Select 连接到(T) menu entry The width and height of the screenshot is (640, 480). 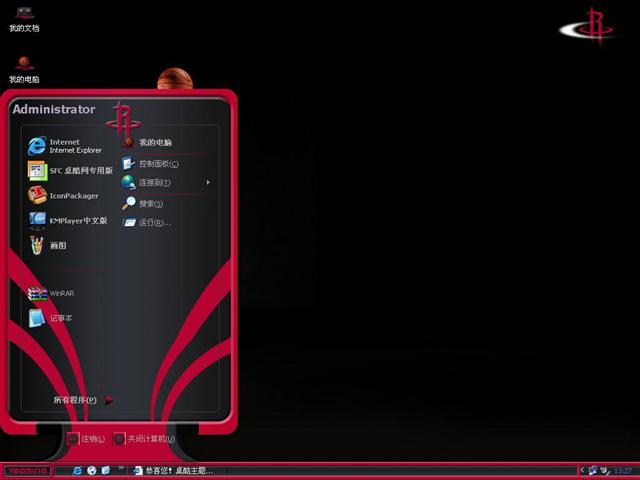coord(146,182)
